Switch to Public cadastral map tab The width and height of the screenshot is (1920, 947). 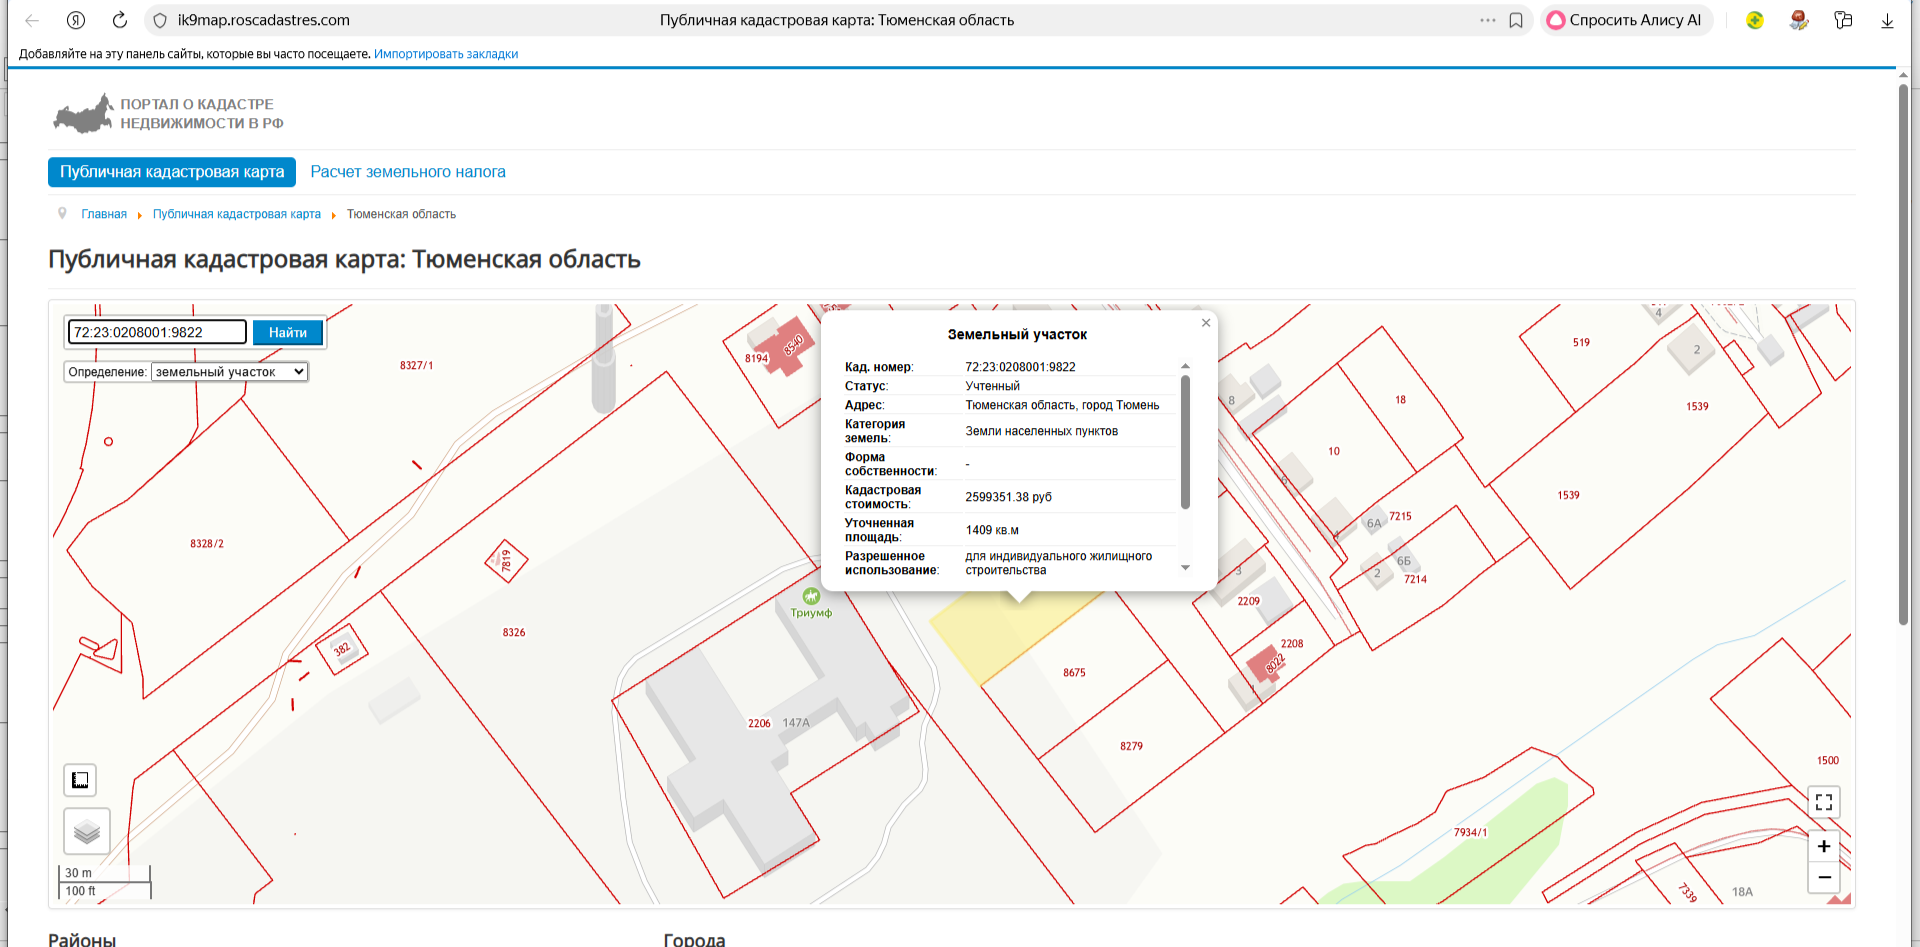coord(172,172)
